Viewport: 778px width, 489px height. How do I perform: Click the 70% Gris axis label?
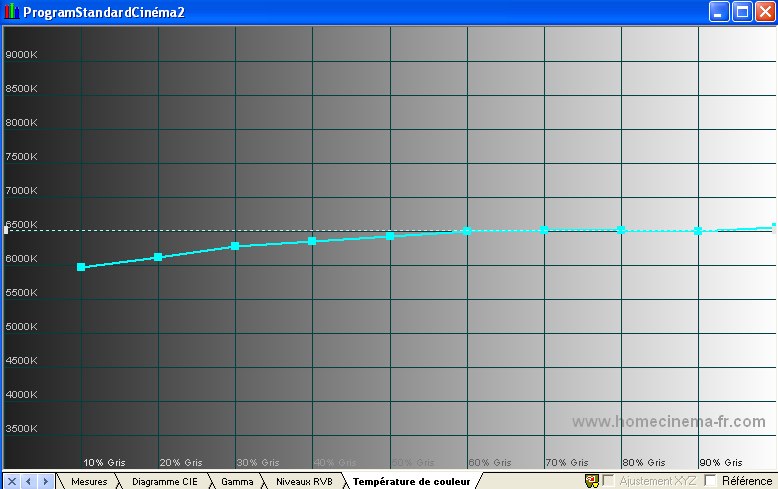coord(567,462)
